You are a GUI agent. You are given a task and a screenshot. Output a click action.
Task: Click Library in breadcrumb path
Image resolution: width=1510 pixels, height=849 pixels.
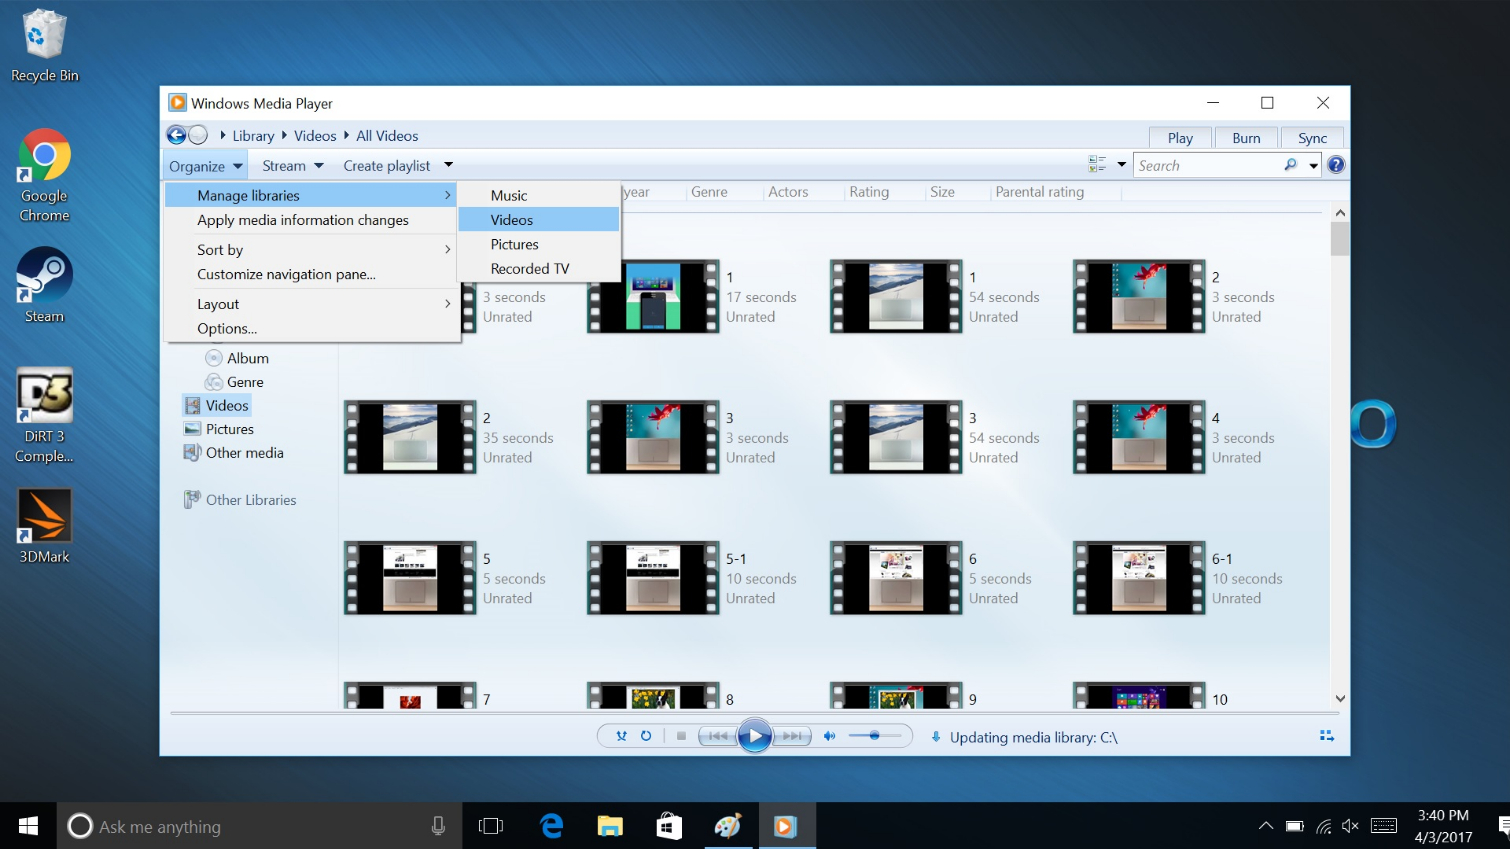[x=253, y=136]
